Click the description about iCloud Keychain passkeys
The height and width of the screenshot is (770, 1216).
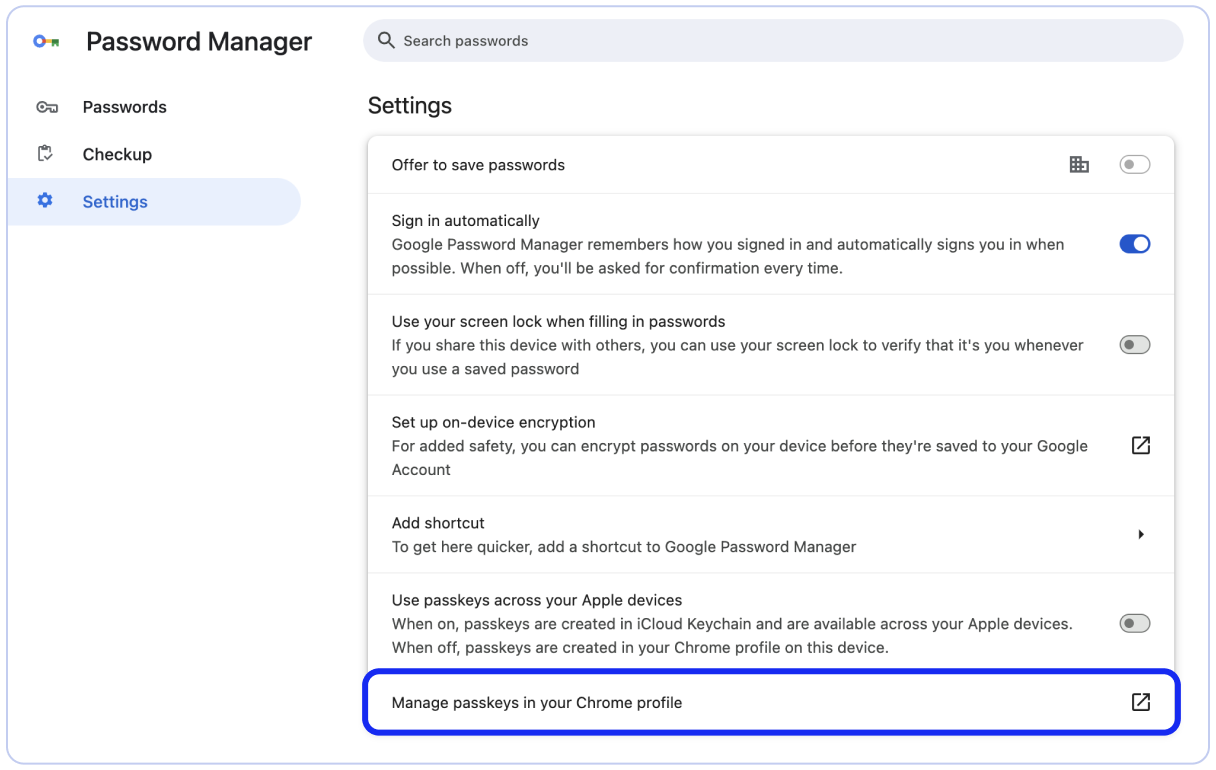click(x=732, y=636)
